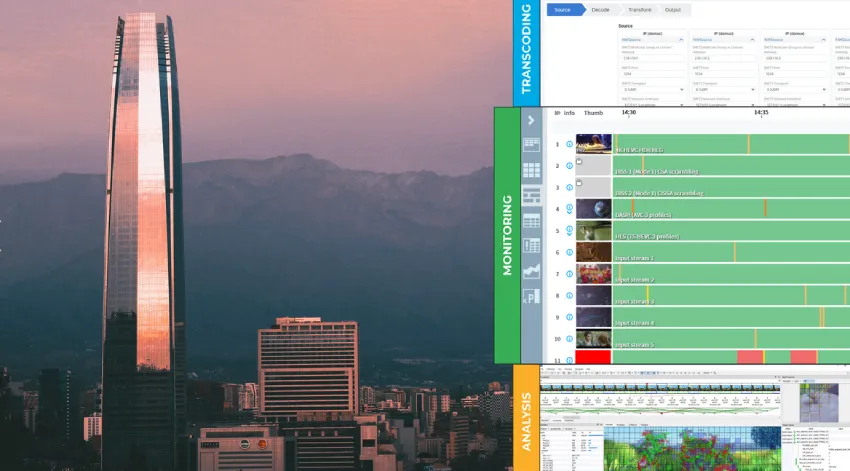
Task: Go to the Decode step tab
Action: pos(600,9)
